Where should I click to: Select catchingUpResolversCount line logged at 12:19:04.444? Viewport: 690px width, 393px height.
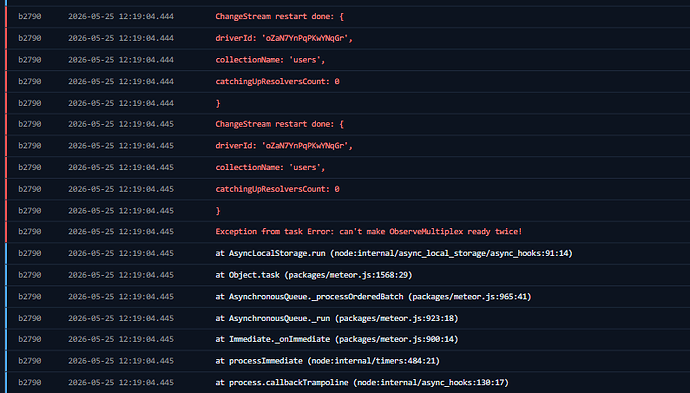click(x=277, y=81)
